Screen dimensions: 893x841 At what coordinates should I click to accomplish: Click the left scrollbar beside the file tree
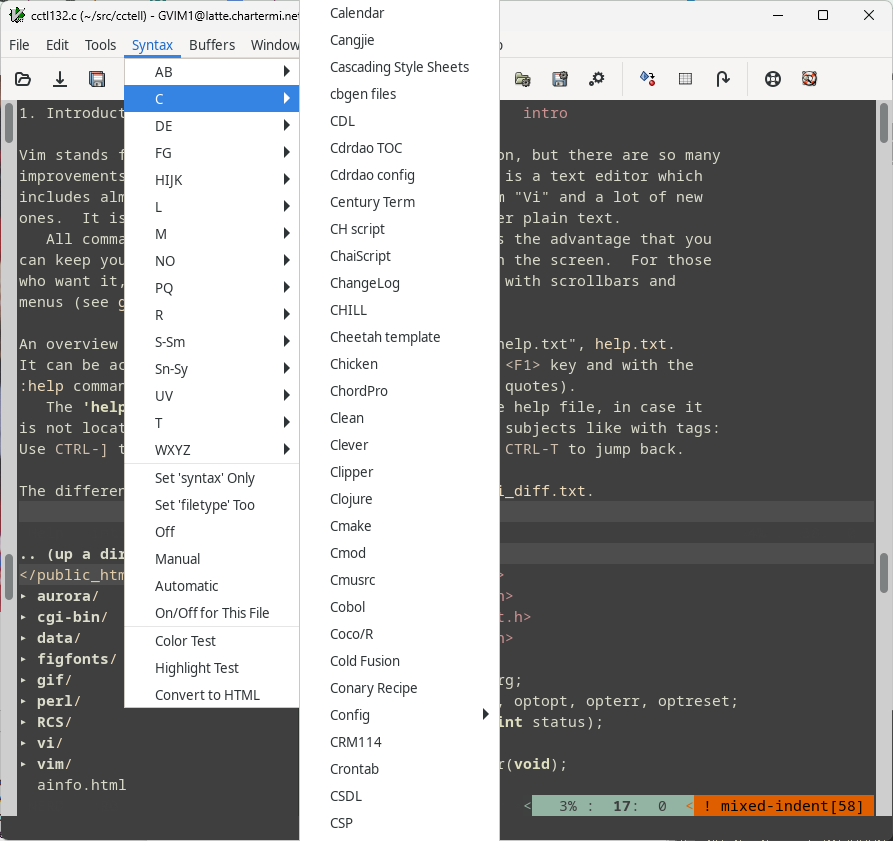pos(9,576)
